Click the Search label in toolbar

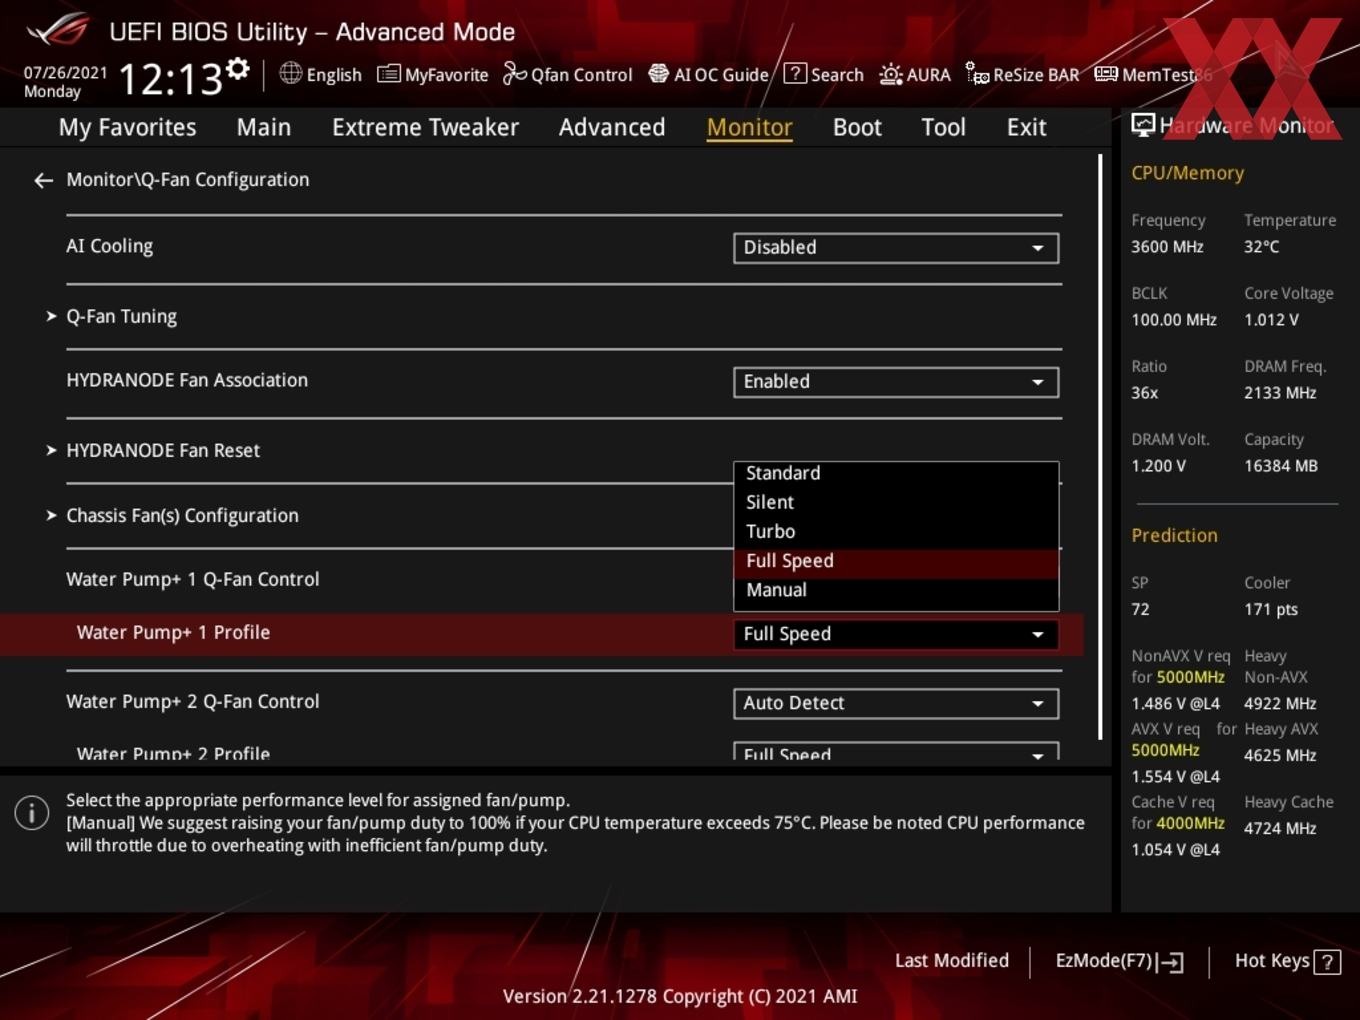click(837, 75)
